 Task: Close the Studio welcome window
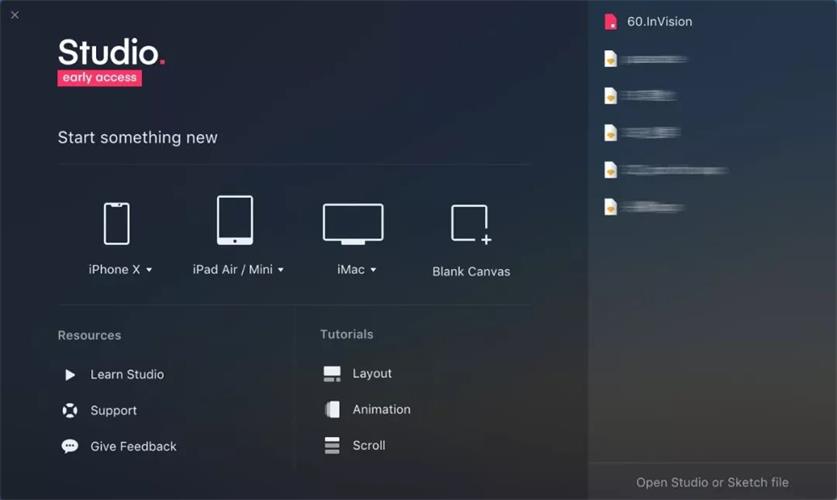coord(15,15)
